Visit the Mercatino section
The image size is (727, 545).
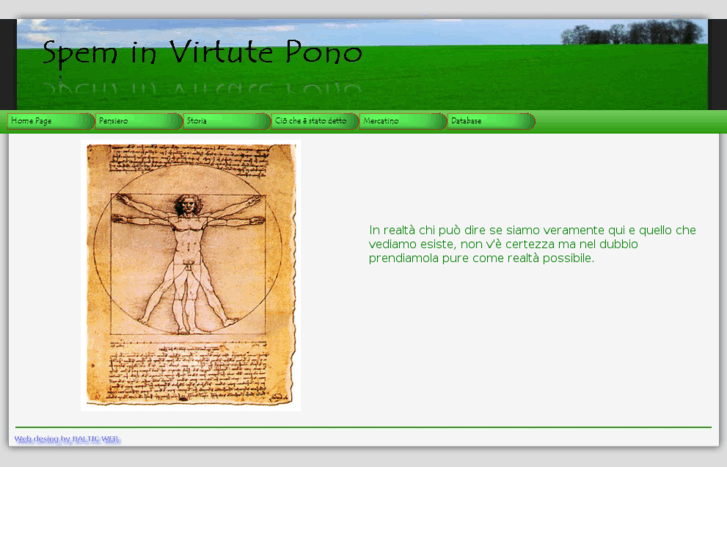403,122
